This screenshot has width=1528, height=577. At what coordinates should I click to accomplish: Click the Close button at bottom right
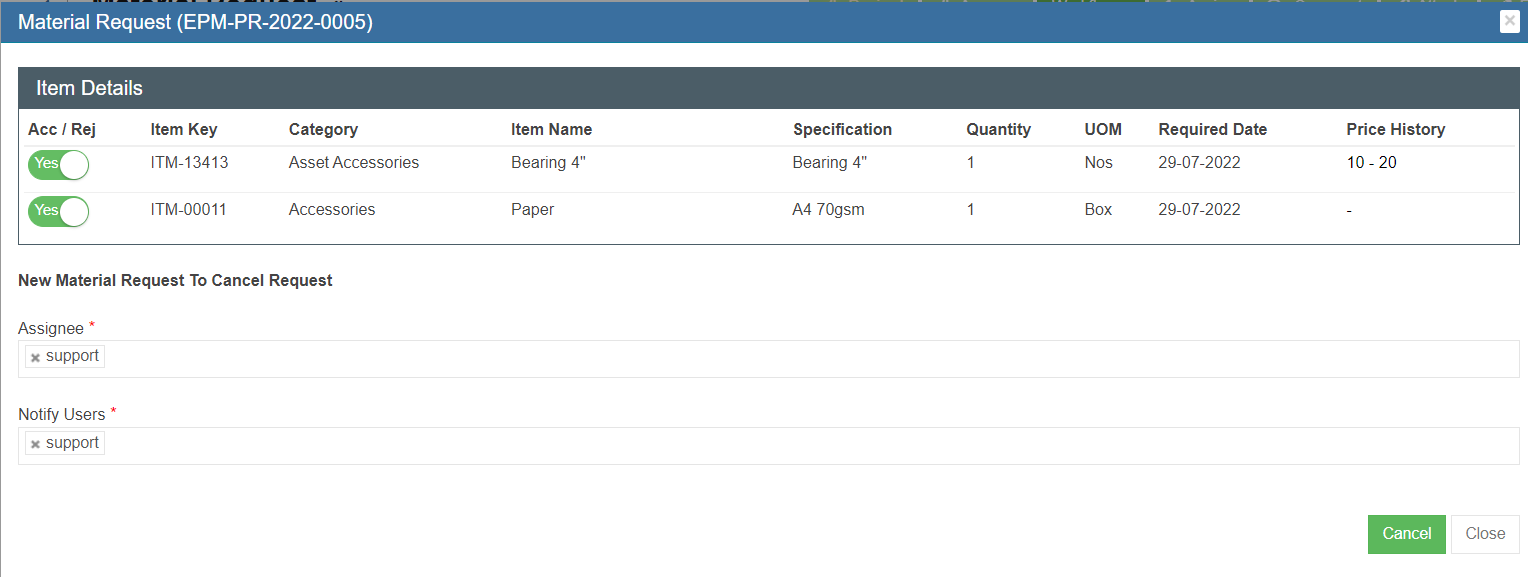1484,534
